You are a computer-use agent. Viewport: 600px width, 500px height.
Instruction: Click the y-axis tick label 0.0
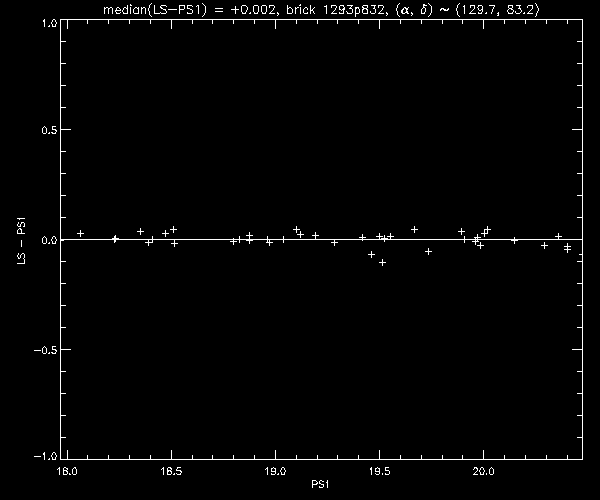[x=50, y=240]
